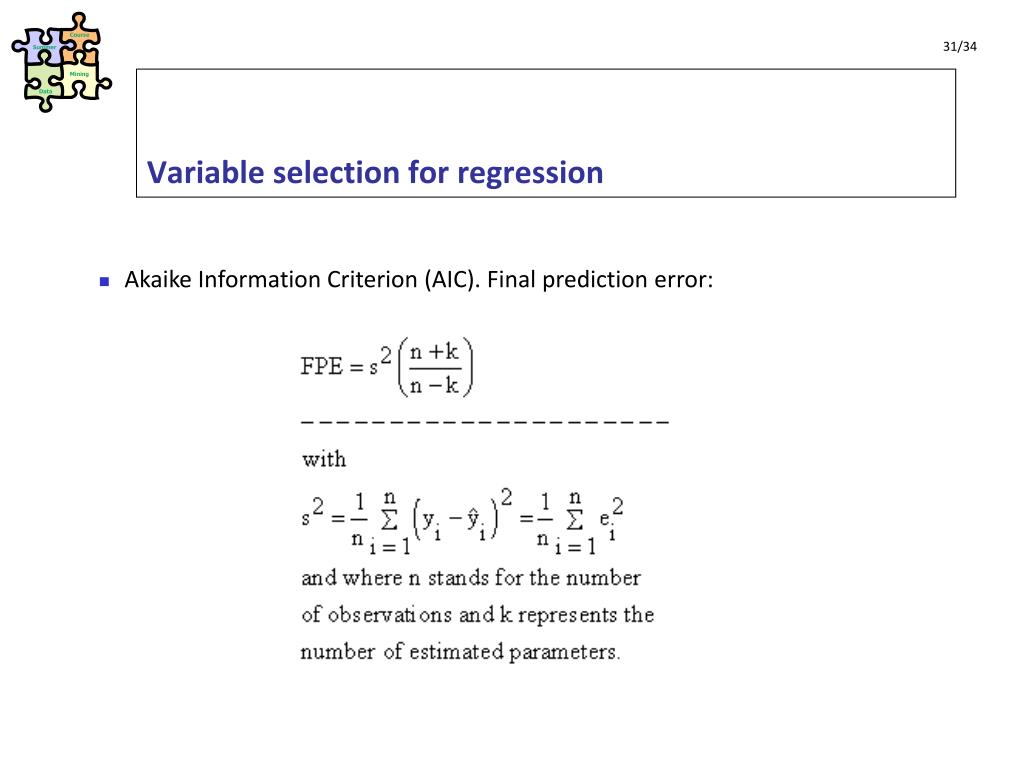Click the second summation sigma before e squared
Viewport: 1024px width, 768px height.
pyautogui.click(x=575, y=520)
